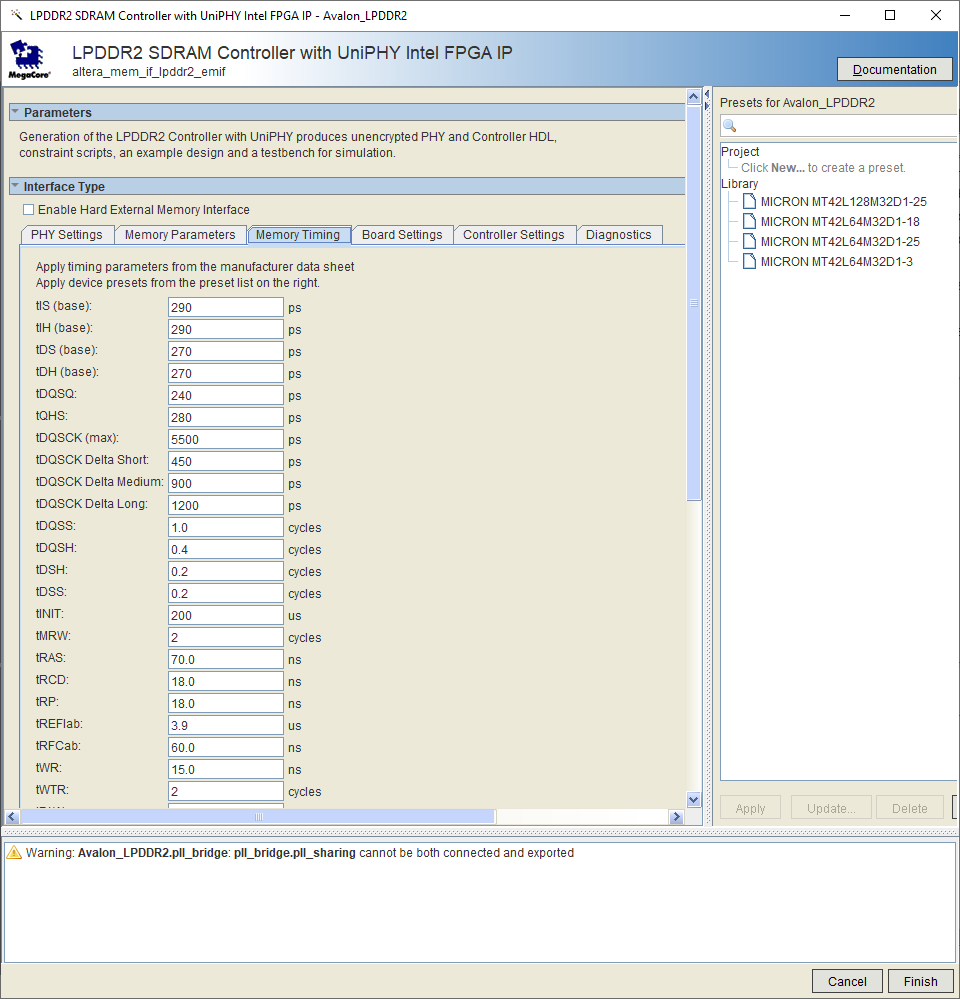
Task: Click the scroll-down arrow of the parameters pane
Action: pyautogui.click(x=694, y=799)
